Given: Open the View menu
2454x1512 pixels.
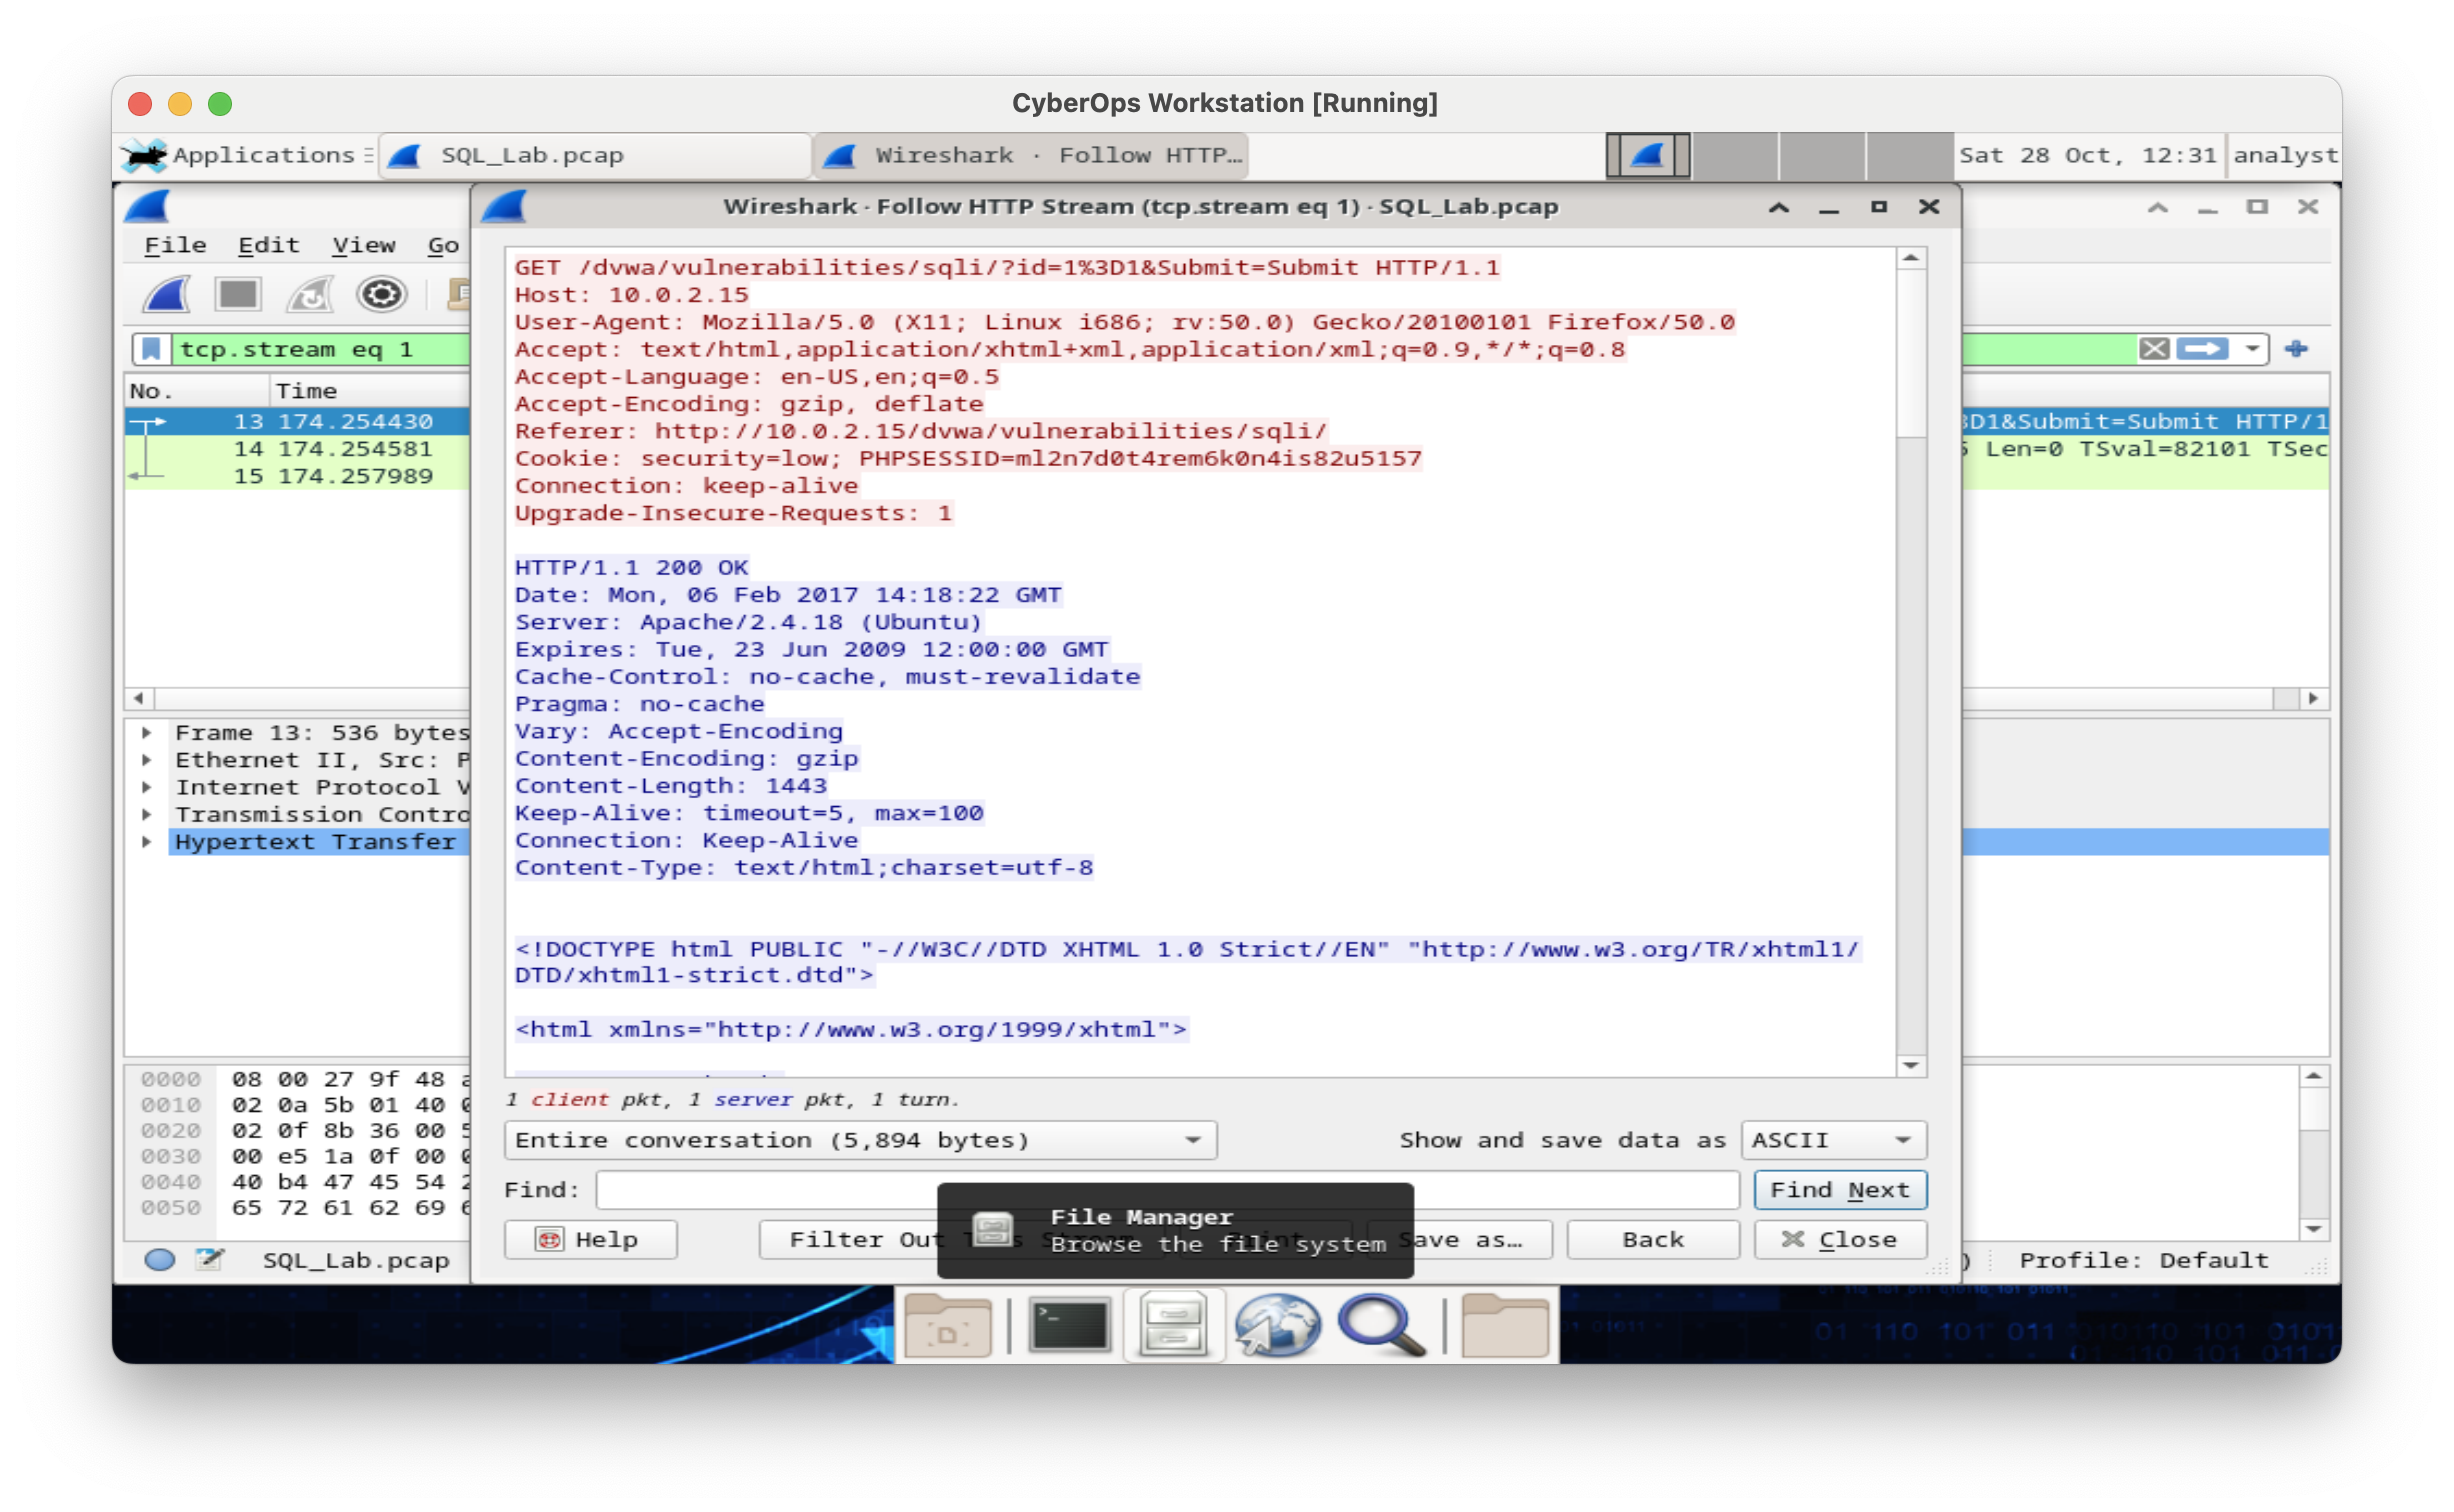Looking at the screenshot, I should tap(363, 246).
